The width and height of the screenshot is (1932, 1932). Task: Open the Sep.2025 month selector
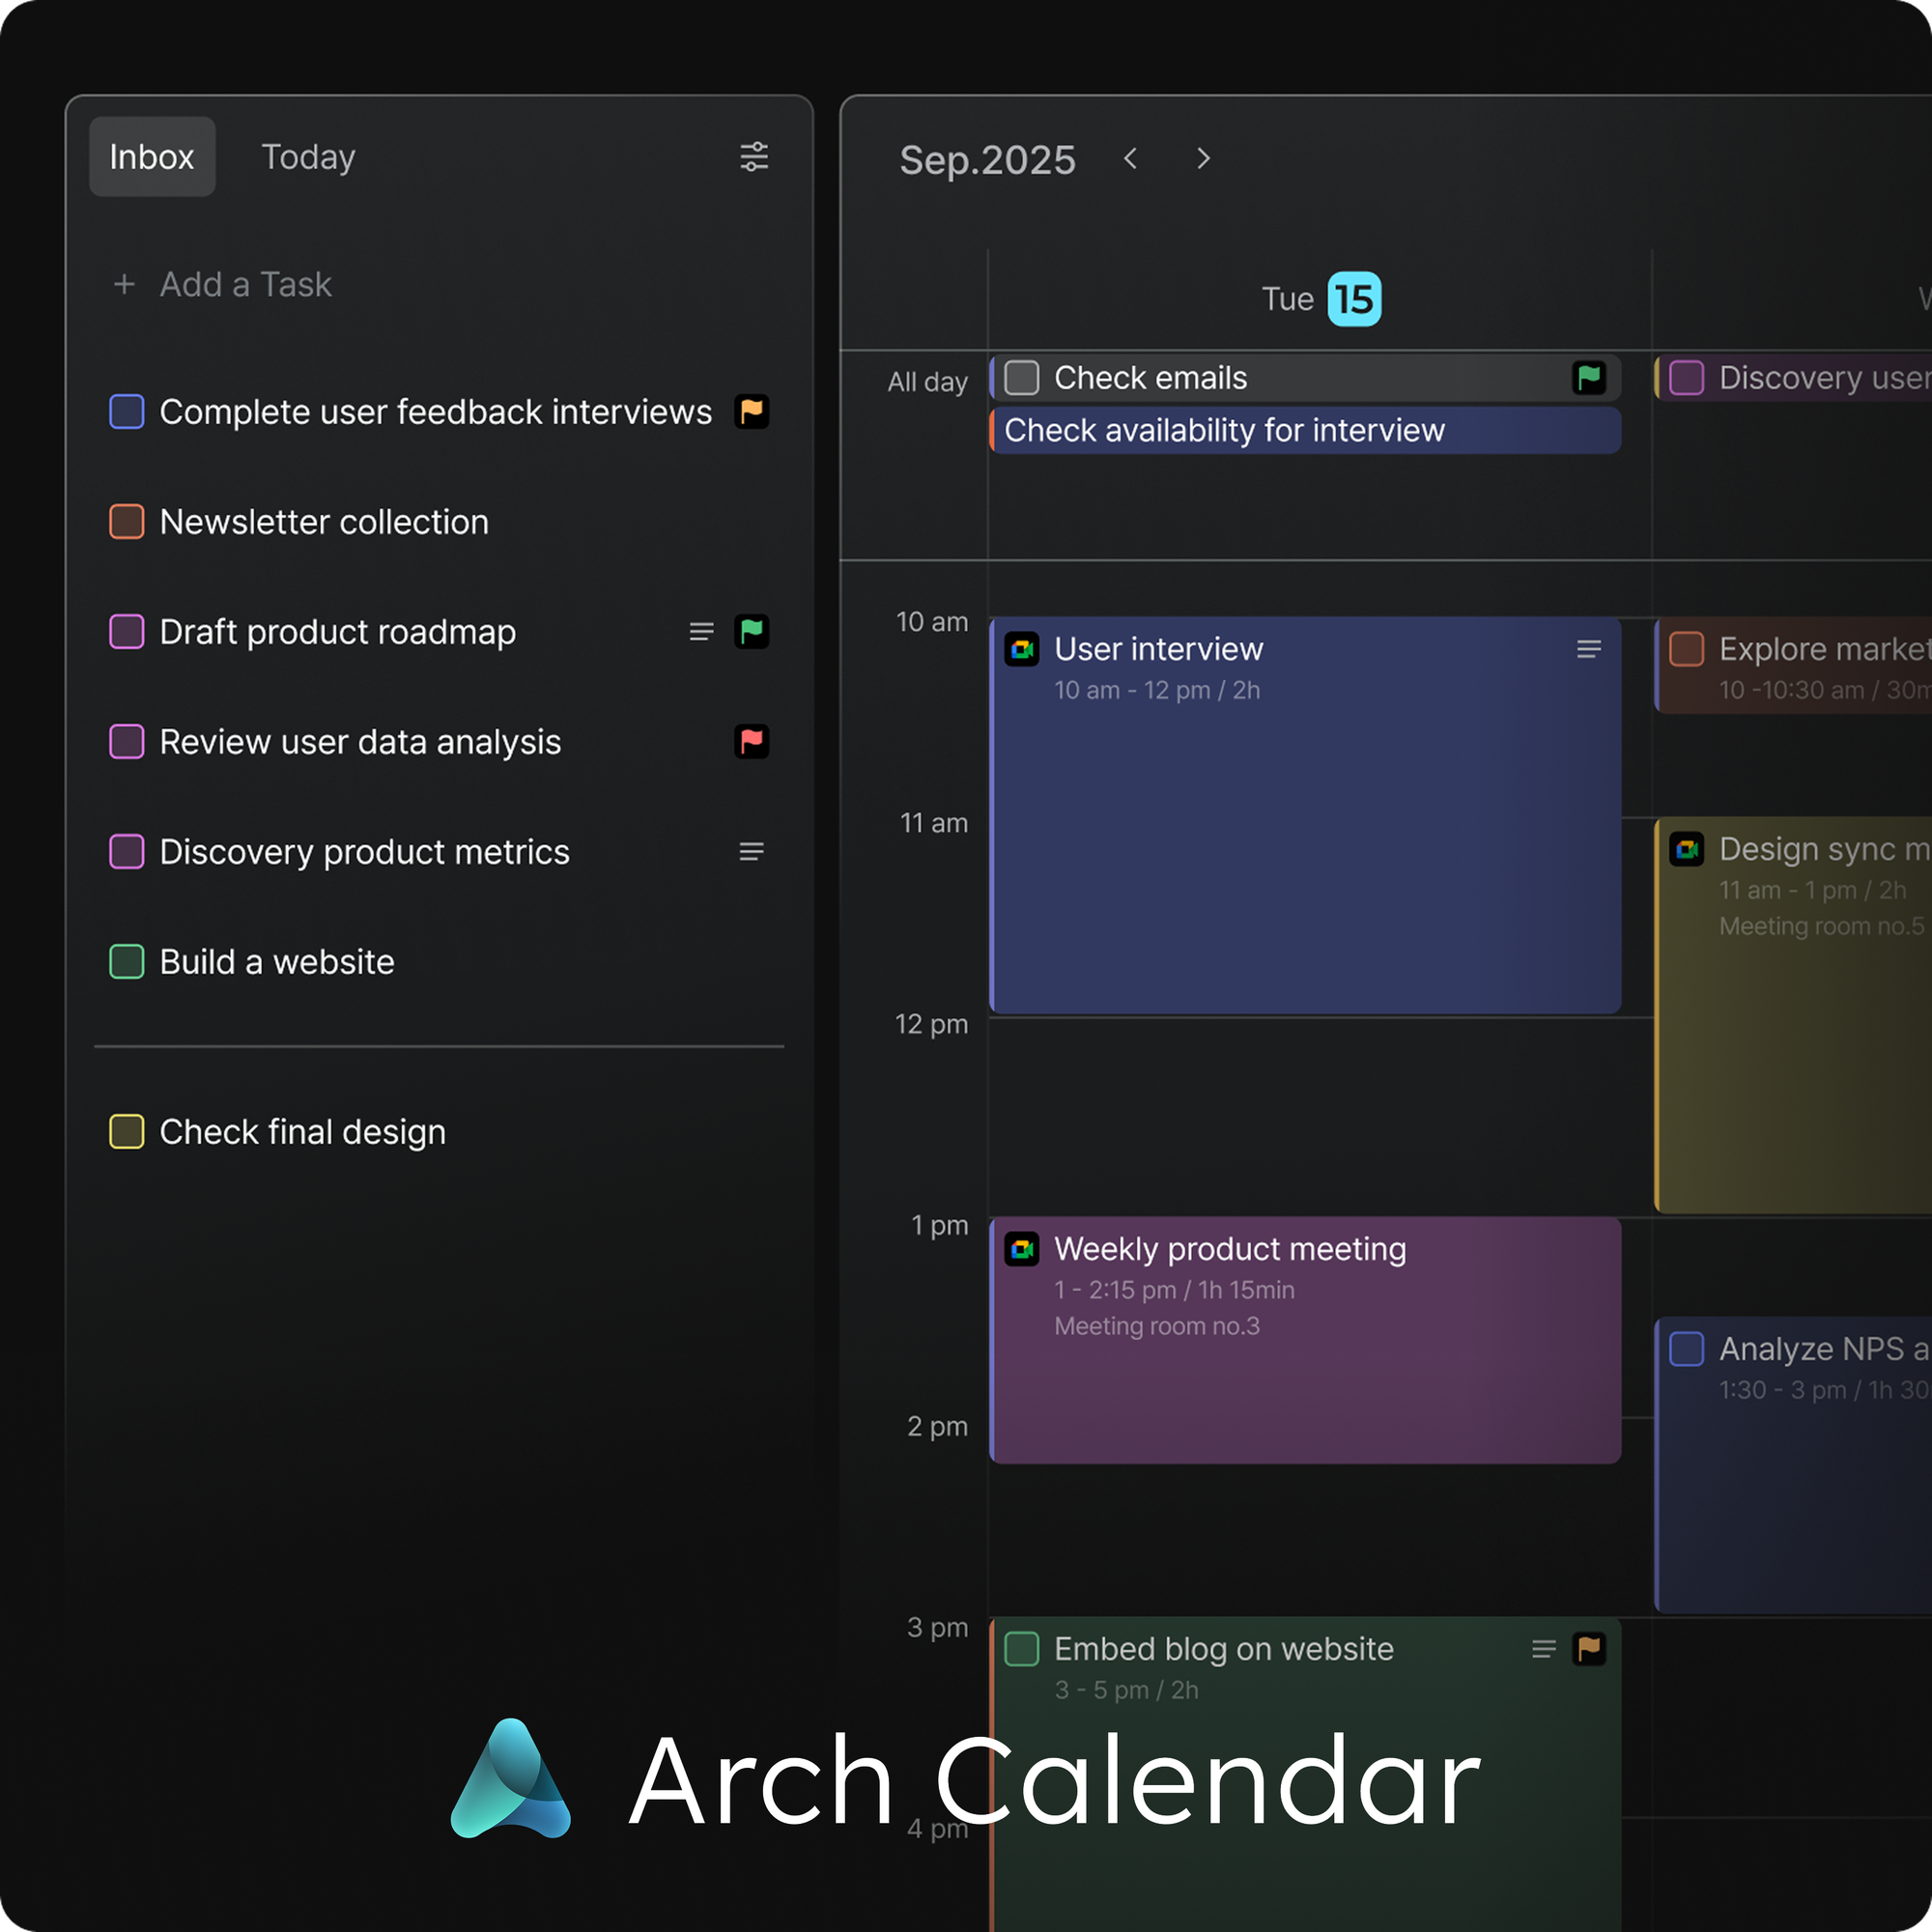click(987, 160)
